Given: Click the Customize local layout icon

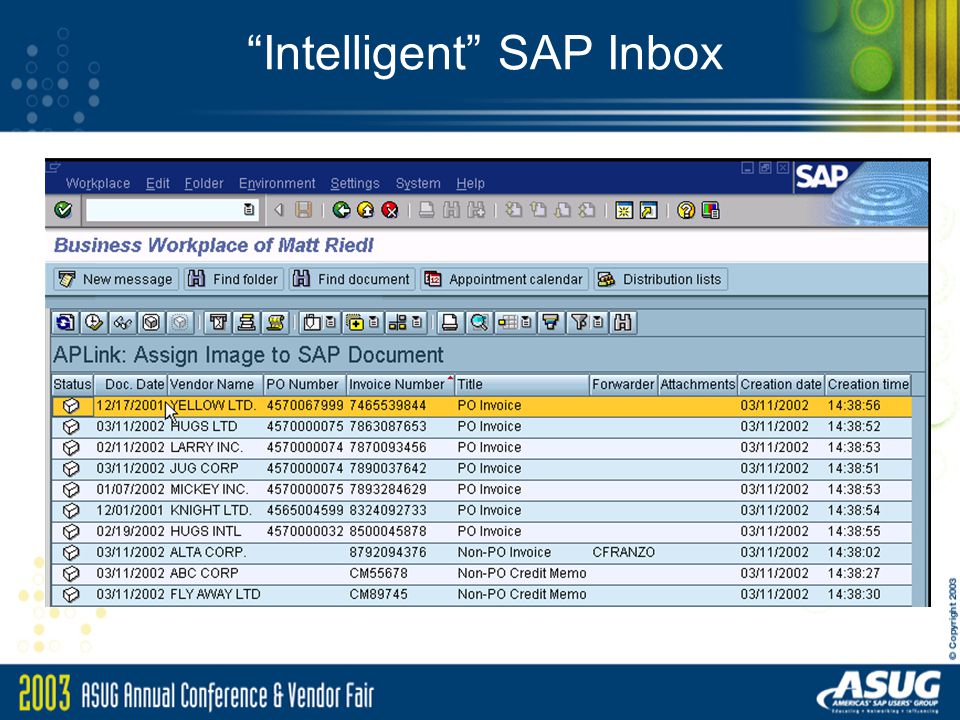Looking at the screenshot, I should pyautogui.click(x=710, y=210).
